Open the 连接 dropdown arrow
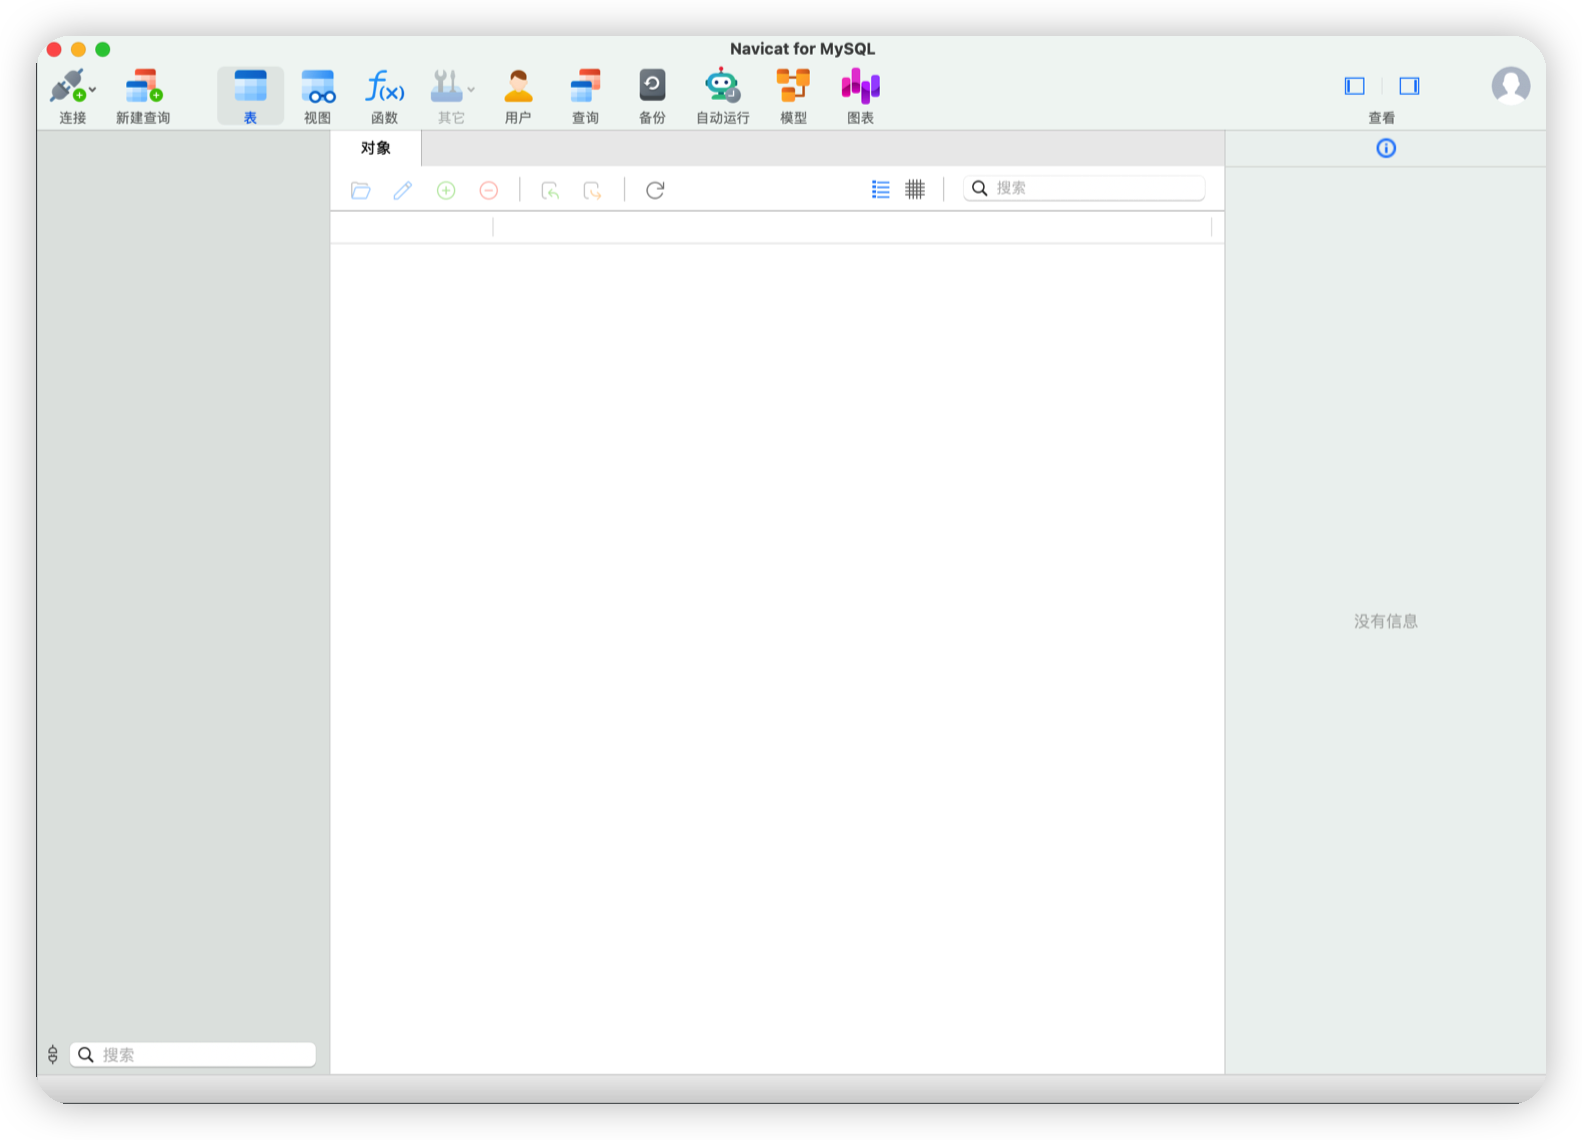This screenshot has width=1582, height=1140. tap(92, 89)
